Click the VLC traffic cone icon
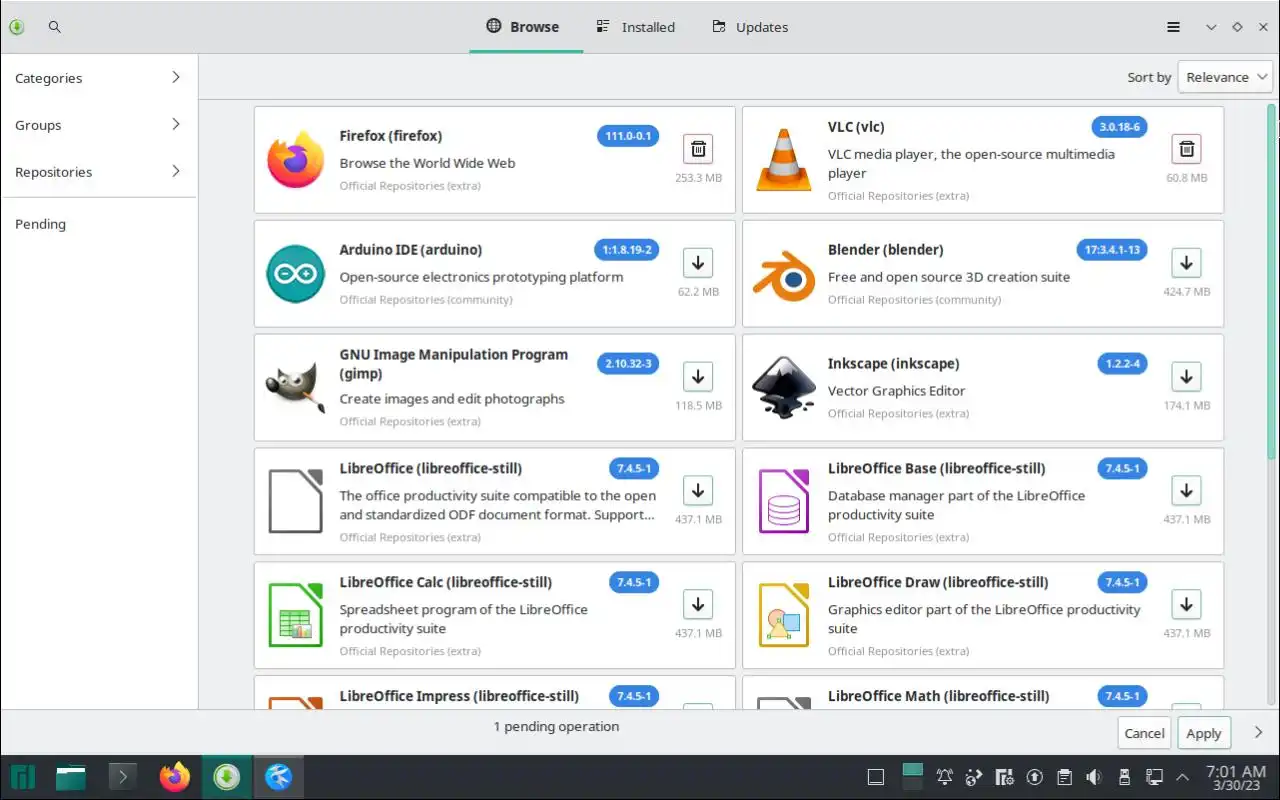 tap(783, 160)
